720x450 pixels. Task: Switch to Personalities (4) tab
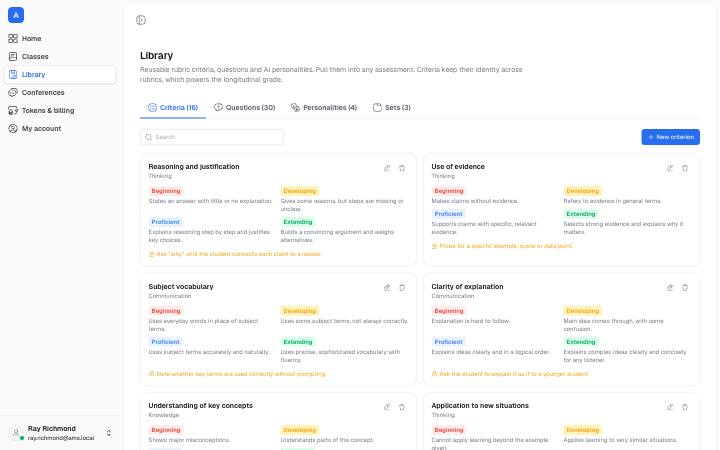click(324, 107)
